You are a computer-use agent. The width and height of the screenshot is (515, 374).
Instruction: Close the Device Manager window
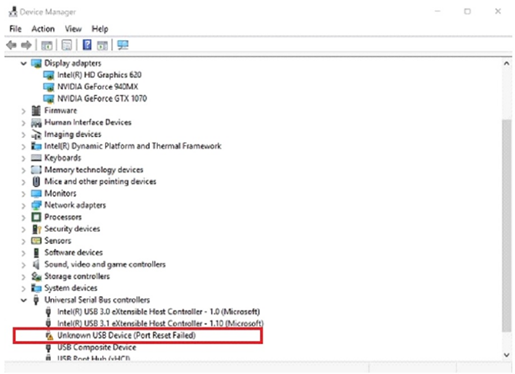(x=498, y=11)
